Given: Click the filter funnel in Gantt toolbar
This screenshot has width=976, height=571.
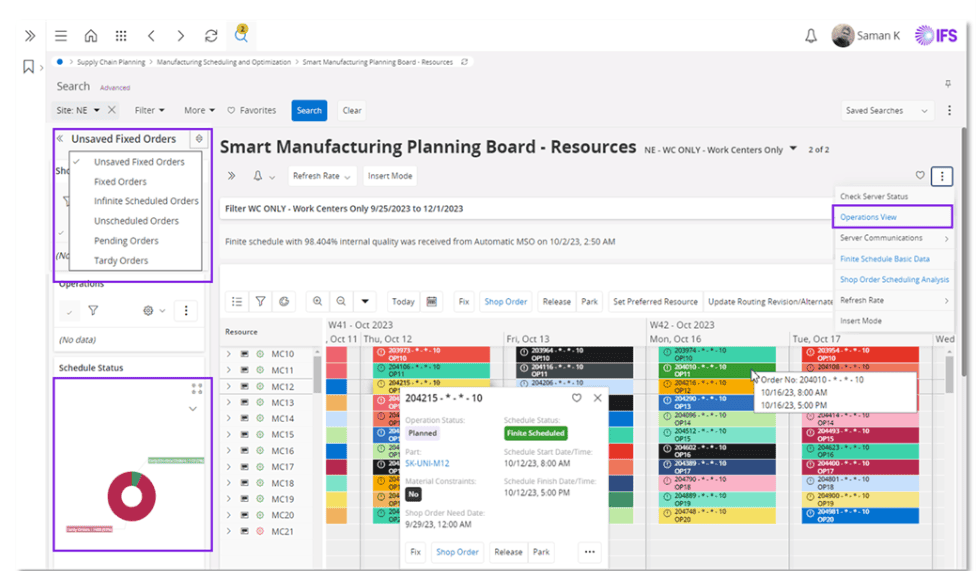Looking at the screenshot, I should point(260,301).
